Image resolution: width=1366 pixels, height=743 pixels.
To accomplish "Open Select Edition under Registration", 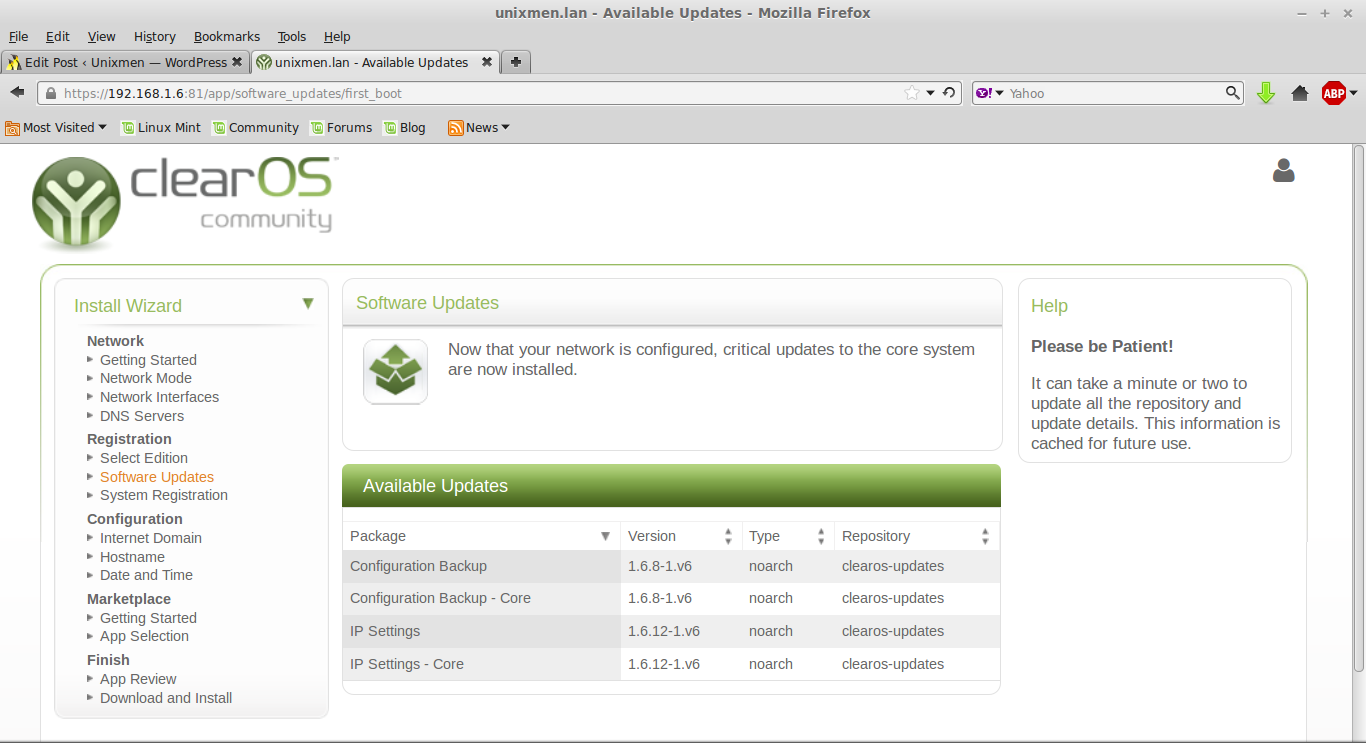I will [144, 458].
